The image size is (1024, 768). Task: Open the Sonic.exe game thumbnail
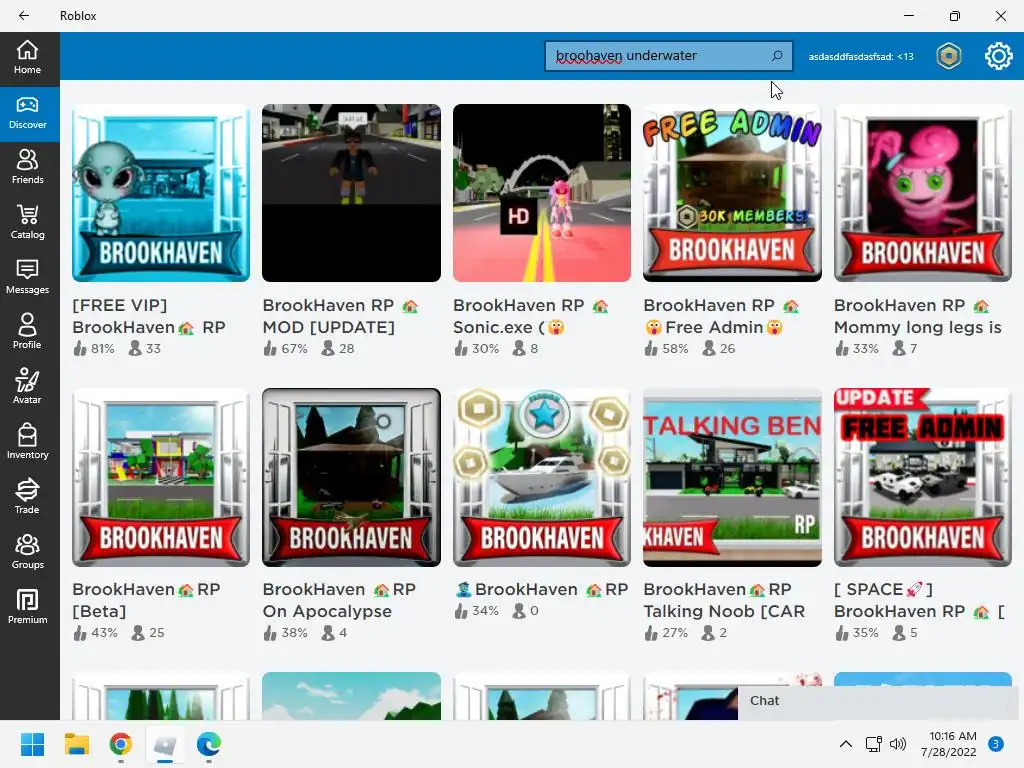[x=542, y=193]
